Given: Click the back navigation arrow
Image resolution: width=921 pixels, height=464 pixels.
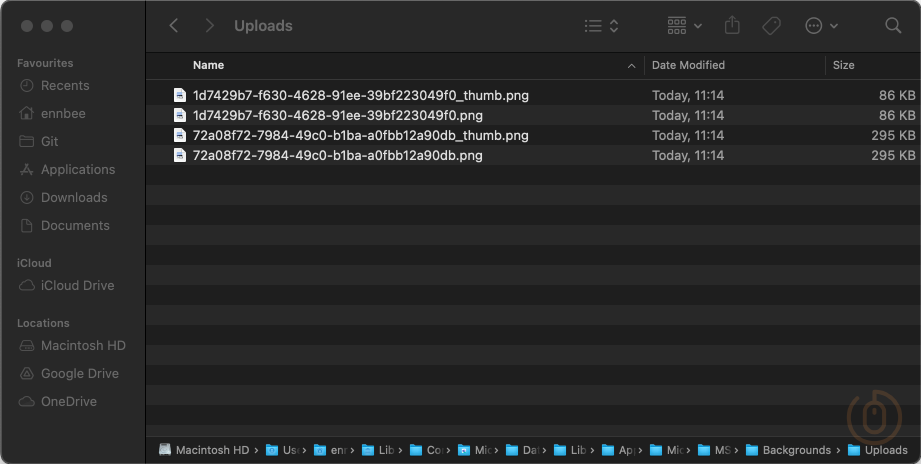Looking at the screenshot, I should point(174,26).
